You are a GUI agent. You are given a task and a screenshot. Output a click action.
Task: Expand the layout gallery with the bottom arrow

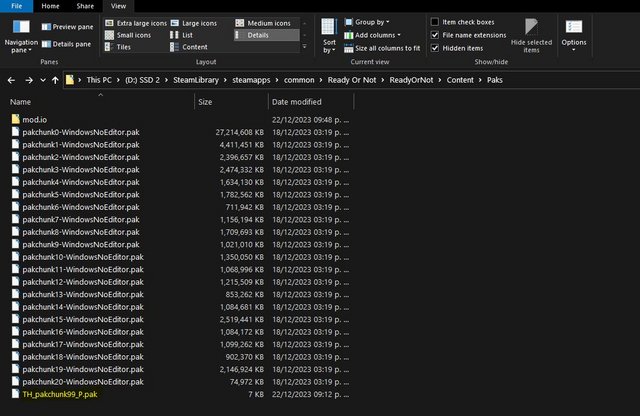coord(304,47)
